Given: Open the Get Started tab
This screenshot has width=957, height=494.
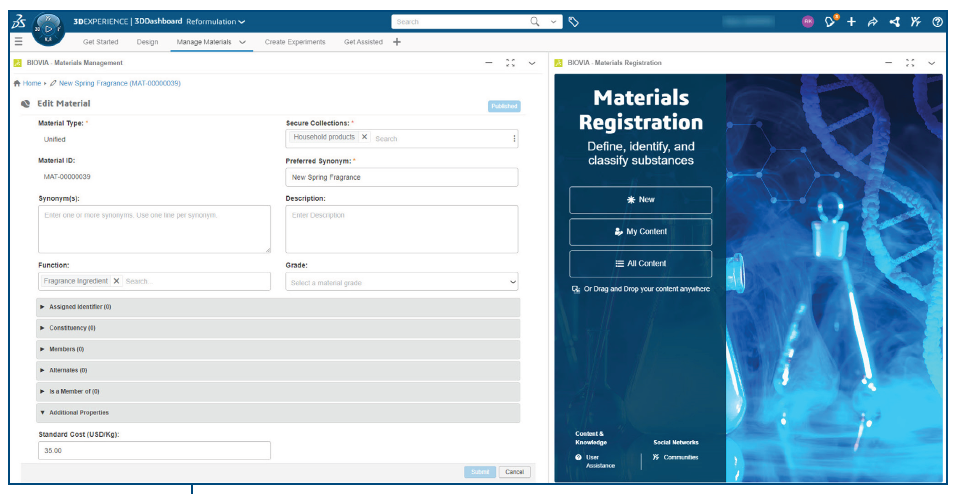Looking at the screenshot, I should tap(100, 42).
